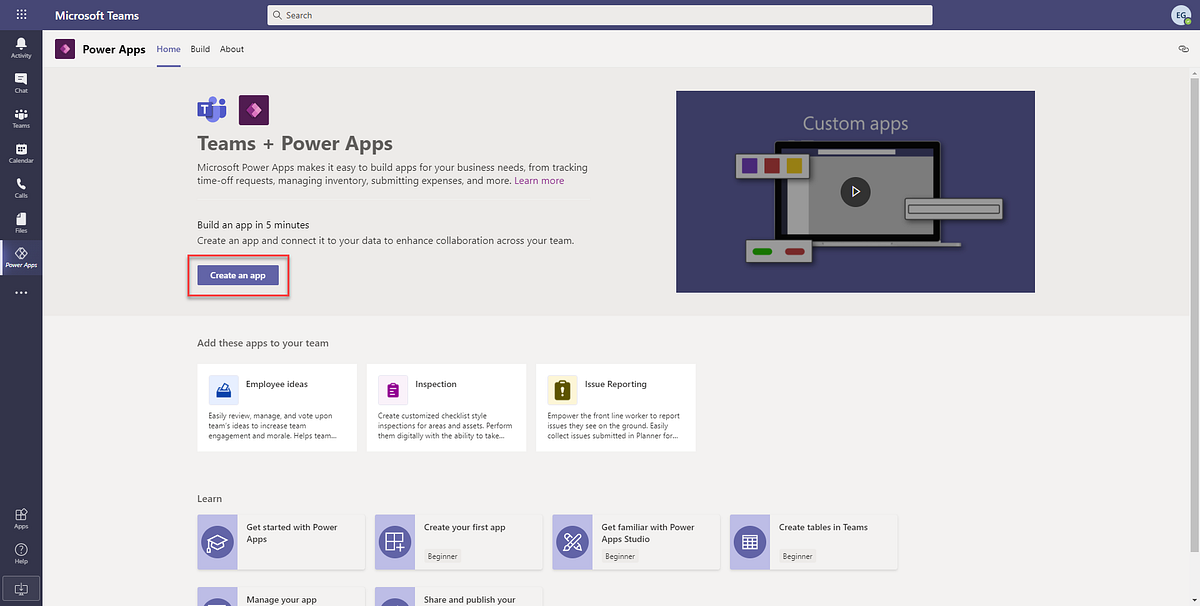1200x606 pixels.
Task: Open the EG profile avatar
Action: [x=1180, y=15]
